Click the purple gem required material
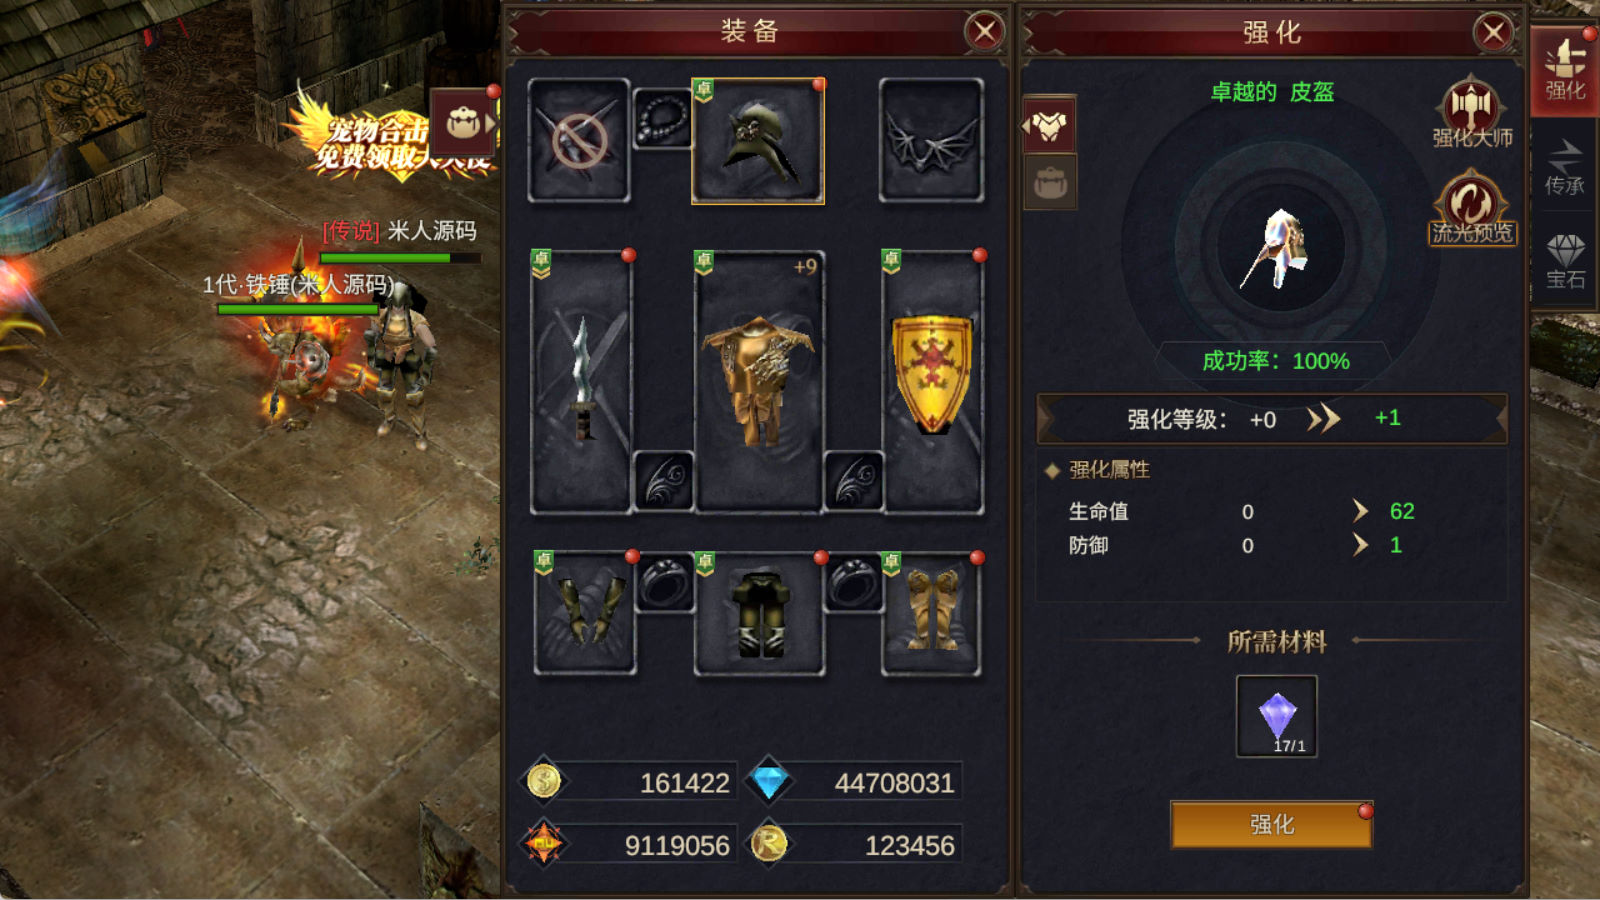 coord(1277,716)
